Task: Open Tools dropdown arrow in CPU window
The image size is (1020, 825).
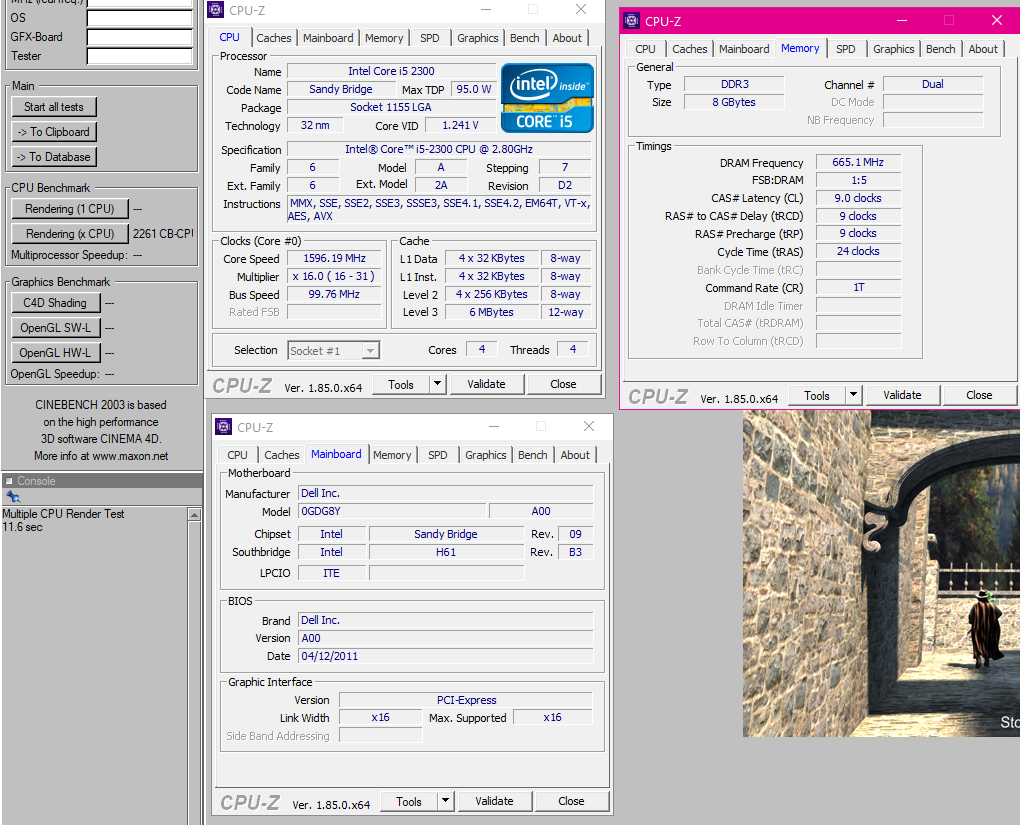Action: [x=438, y=384]
